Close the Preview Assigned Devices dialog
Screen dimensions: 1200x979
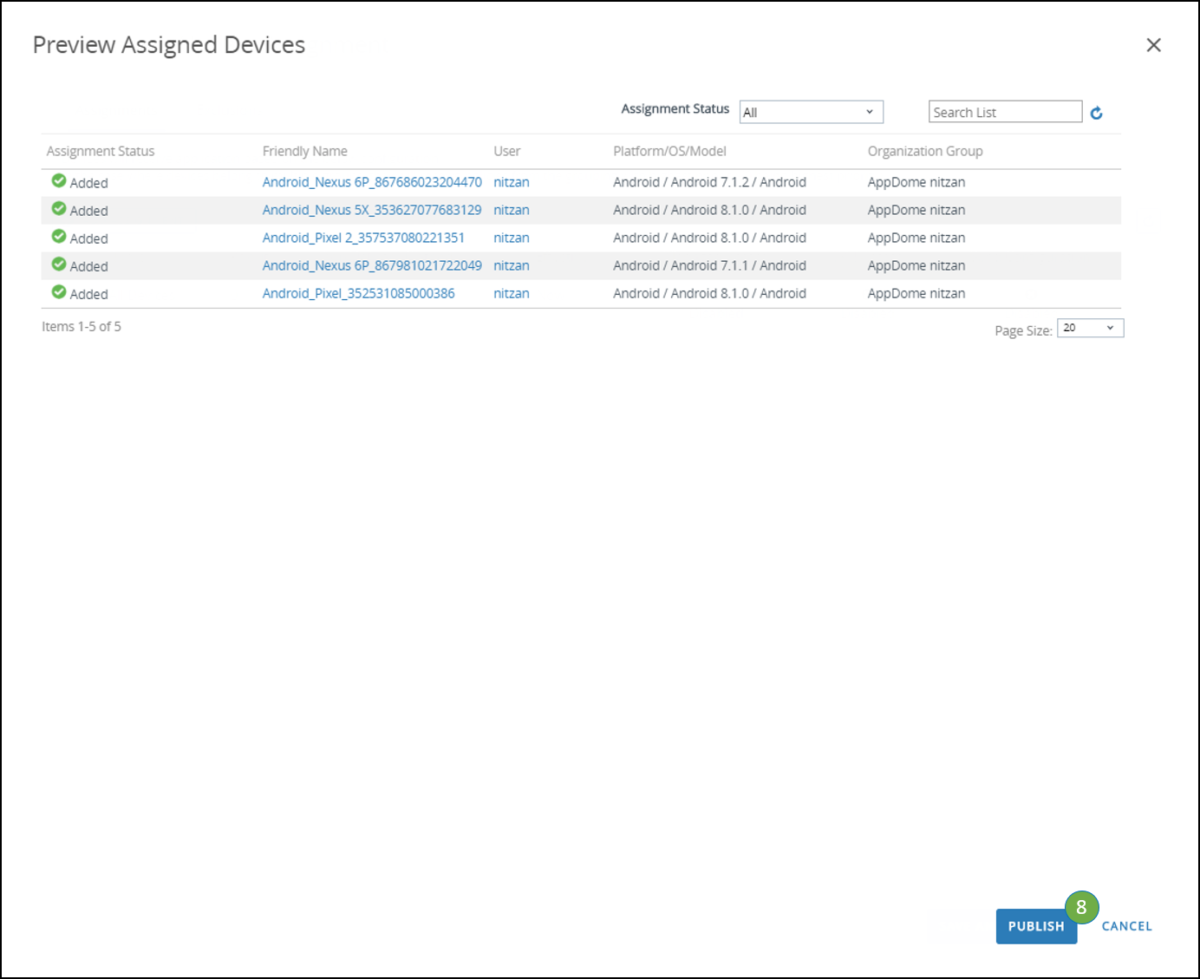coord(1153,44)
